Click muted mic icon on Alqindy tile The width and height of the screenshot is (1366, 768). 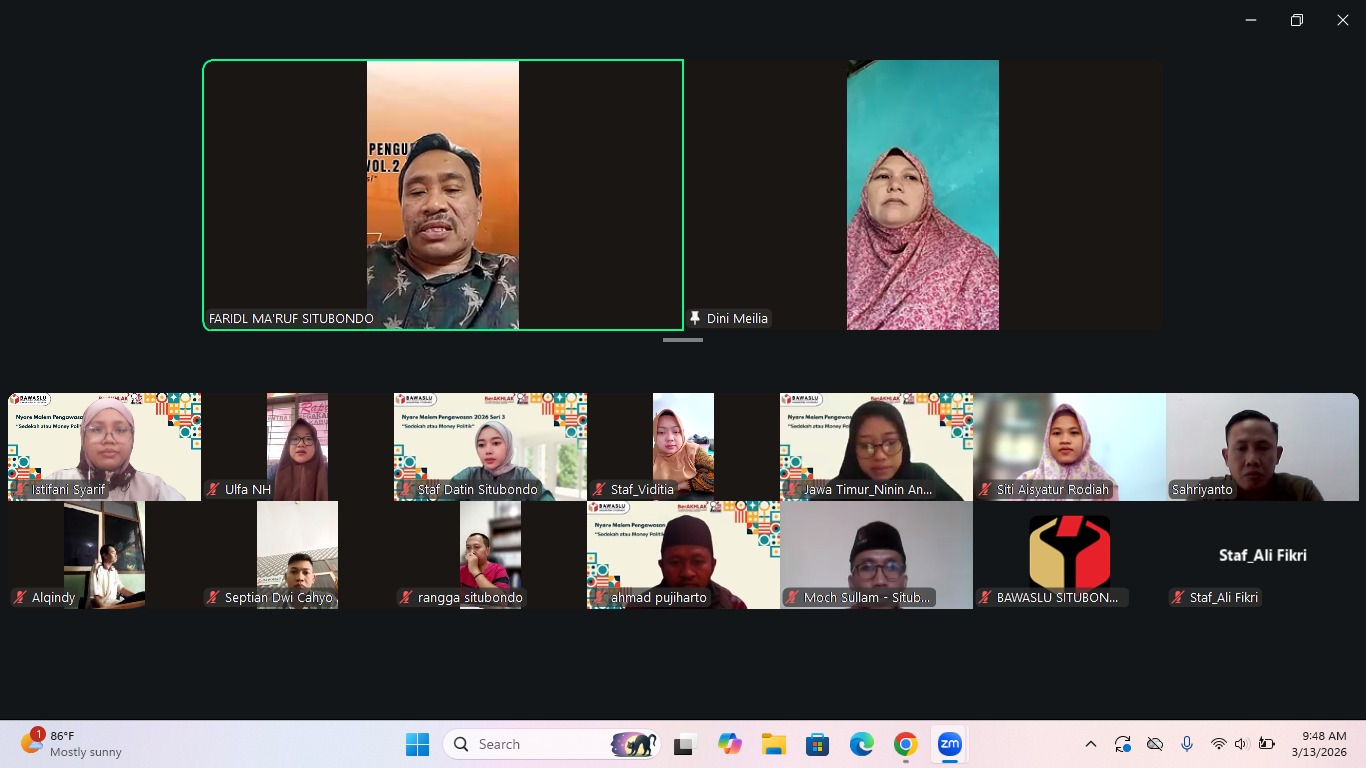pyautogui.click(x=20, y=598)
